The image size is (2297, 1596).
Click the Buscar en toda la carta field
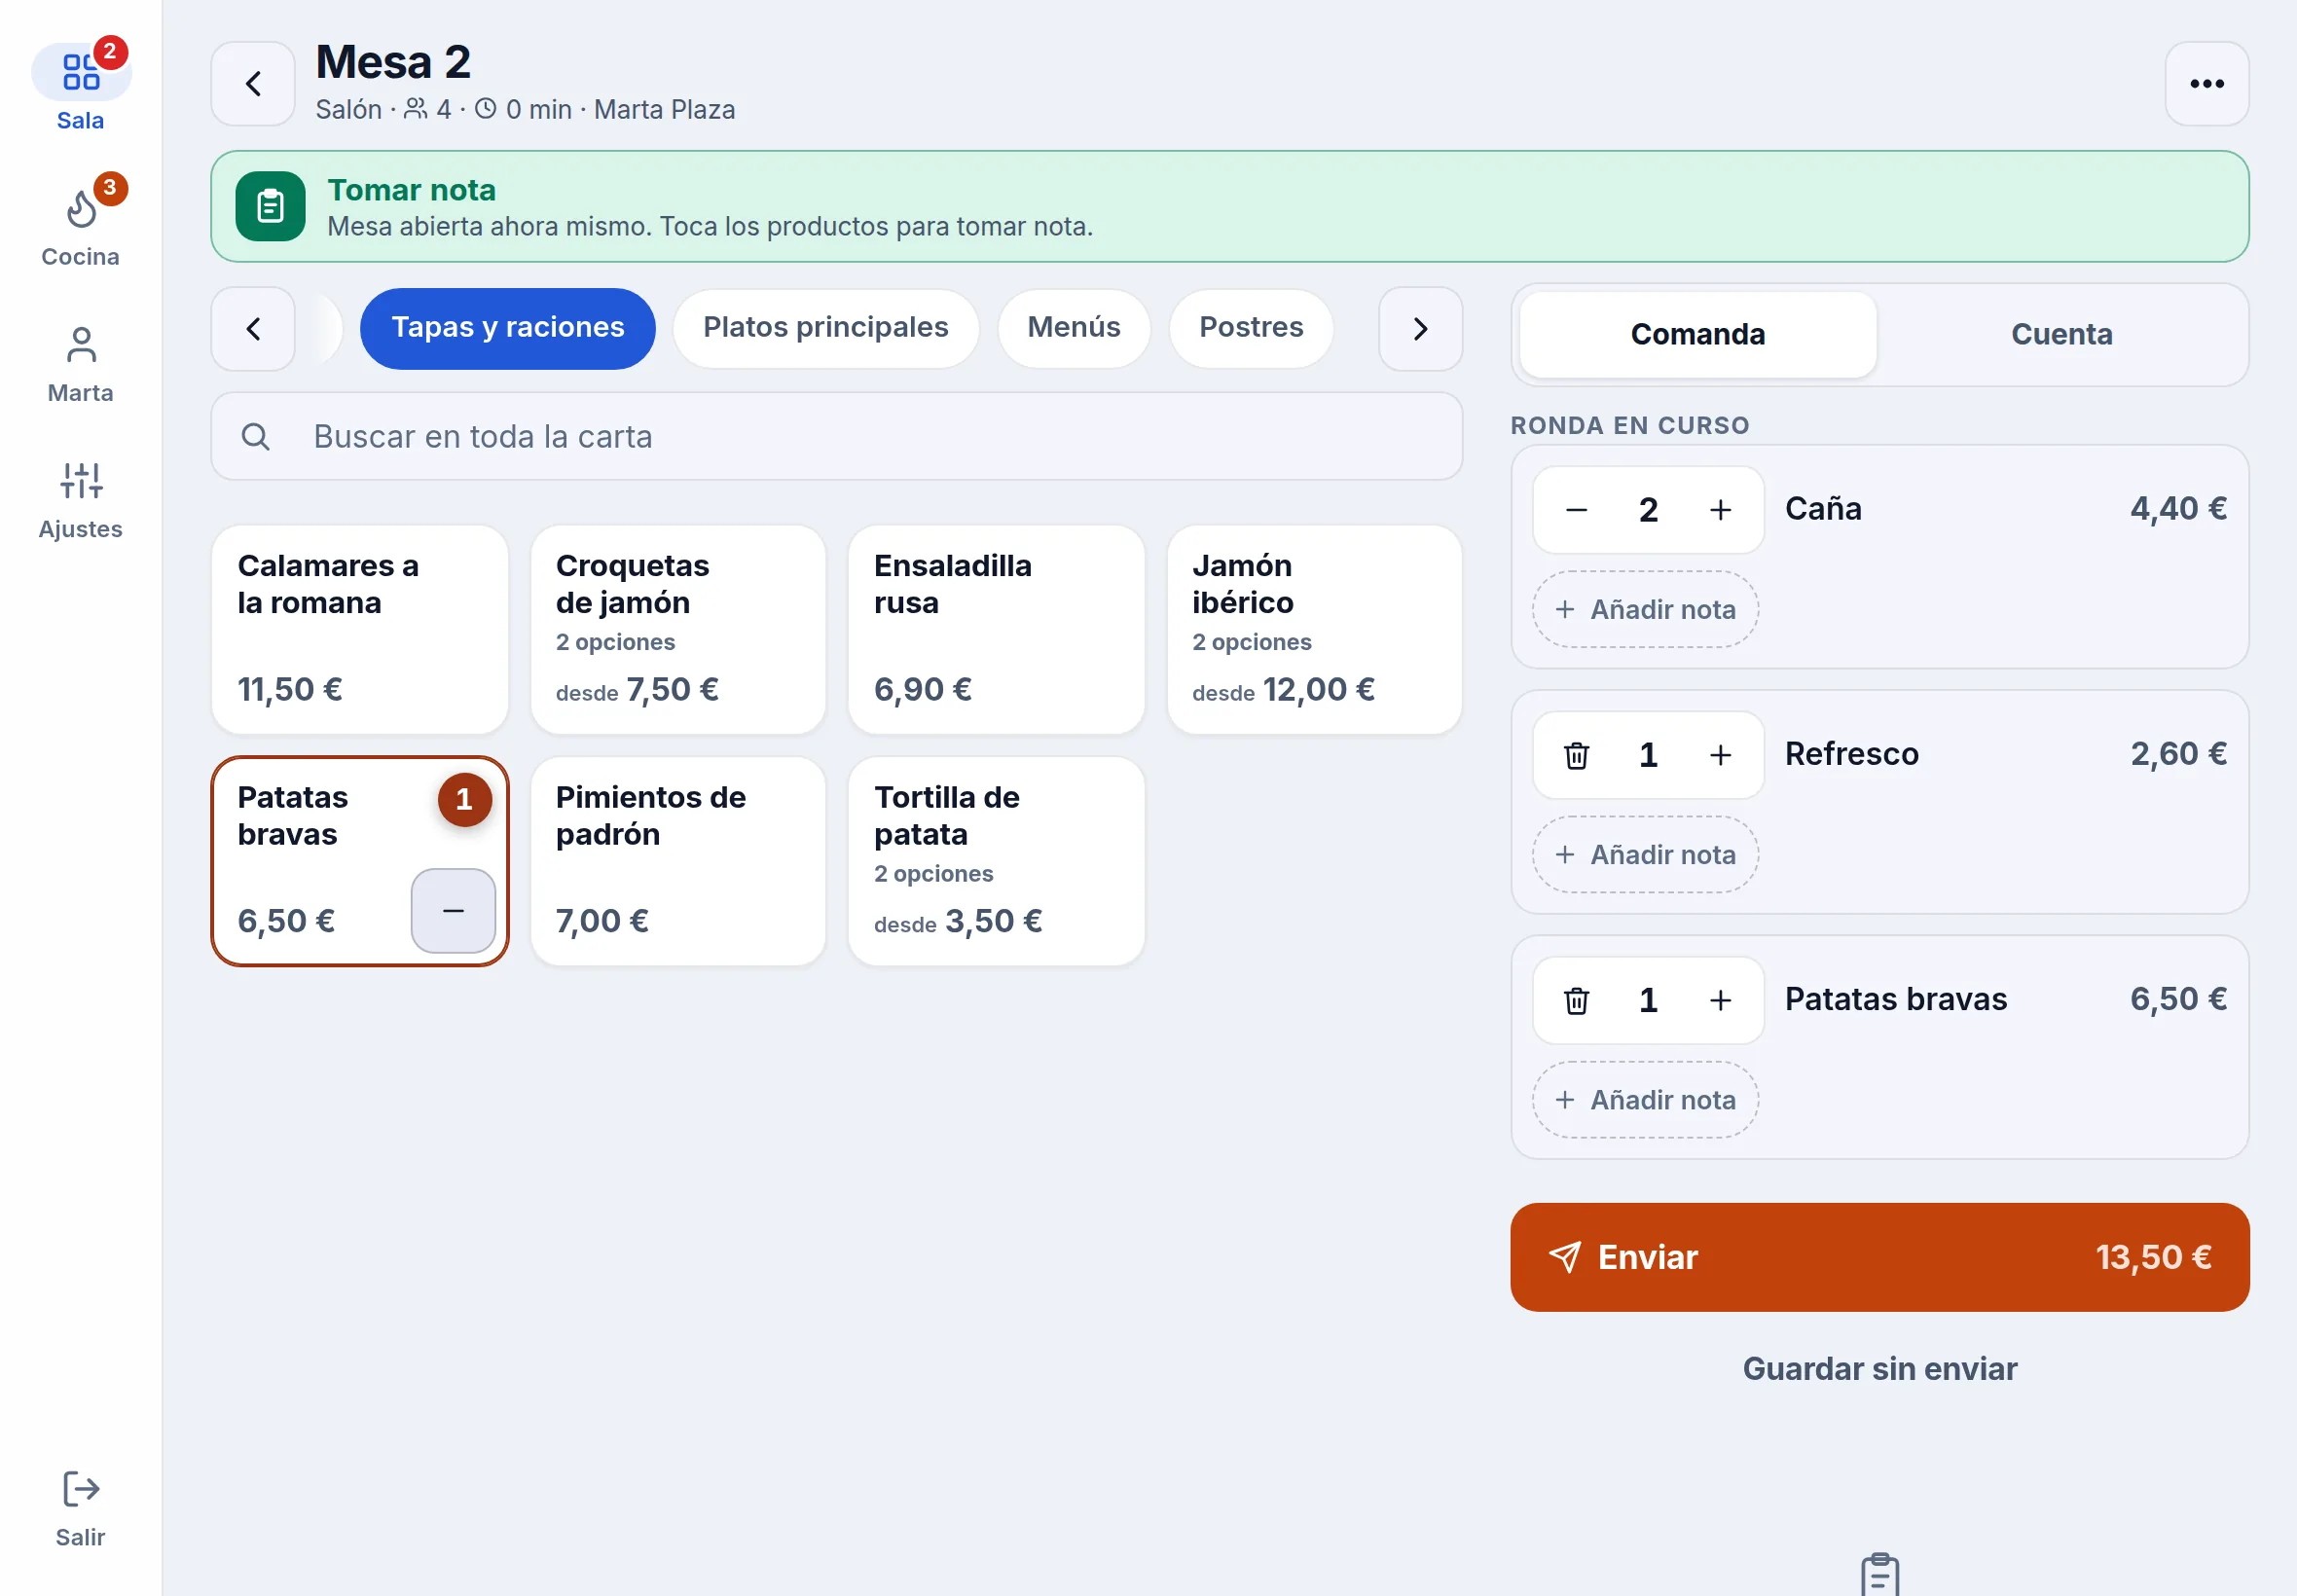836,437
